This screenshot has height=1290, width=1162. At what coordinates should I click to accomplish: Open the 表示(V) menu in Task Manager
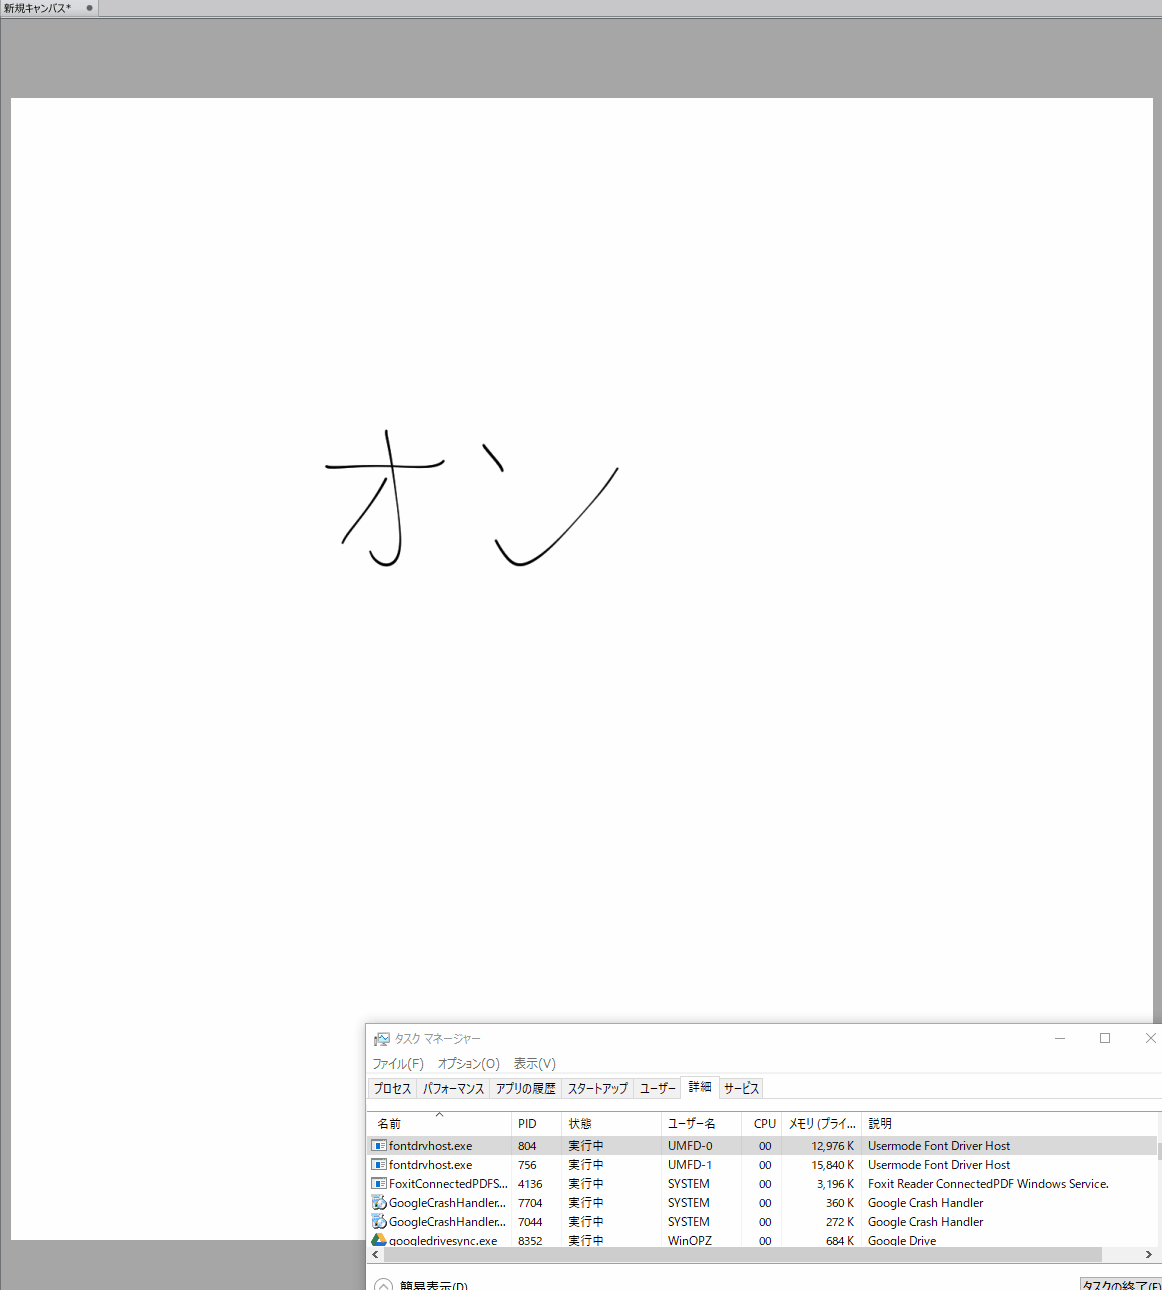[x=535, y=1063]
